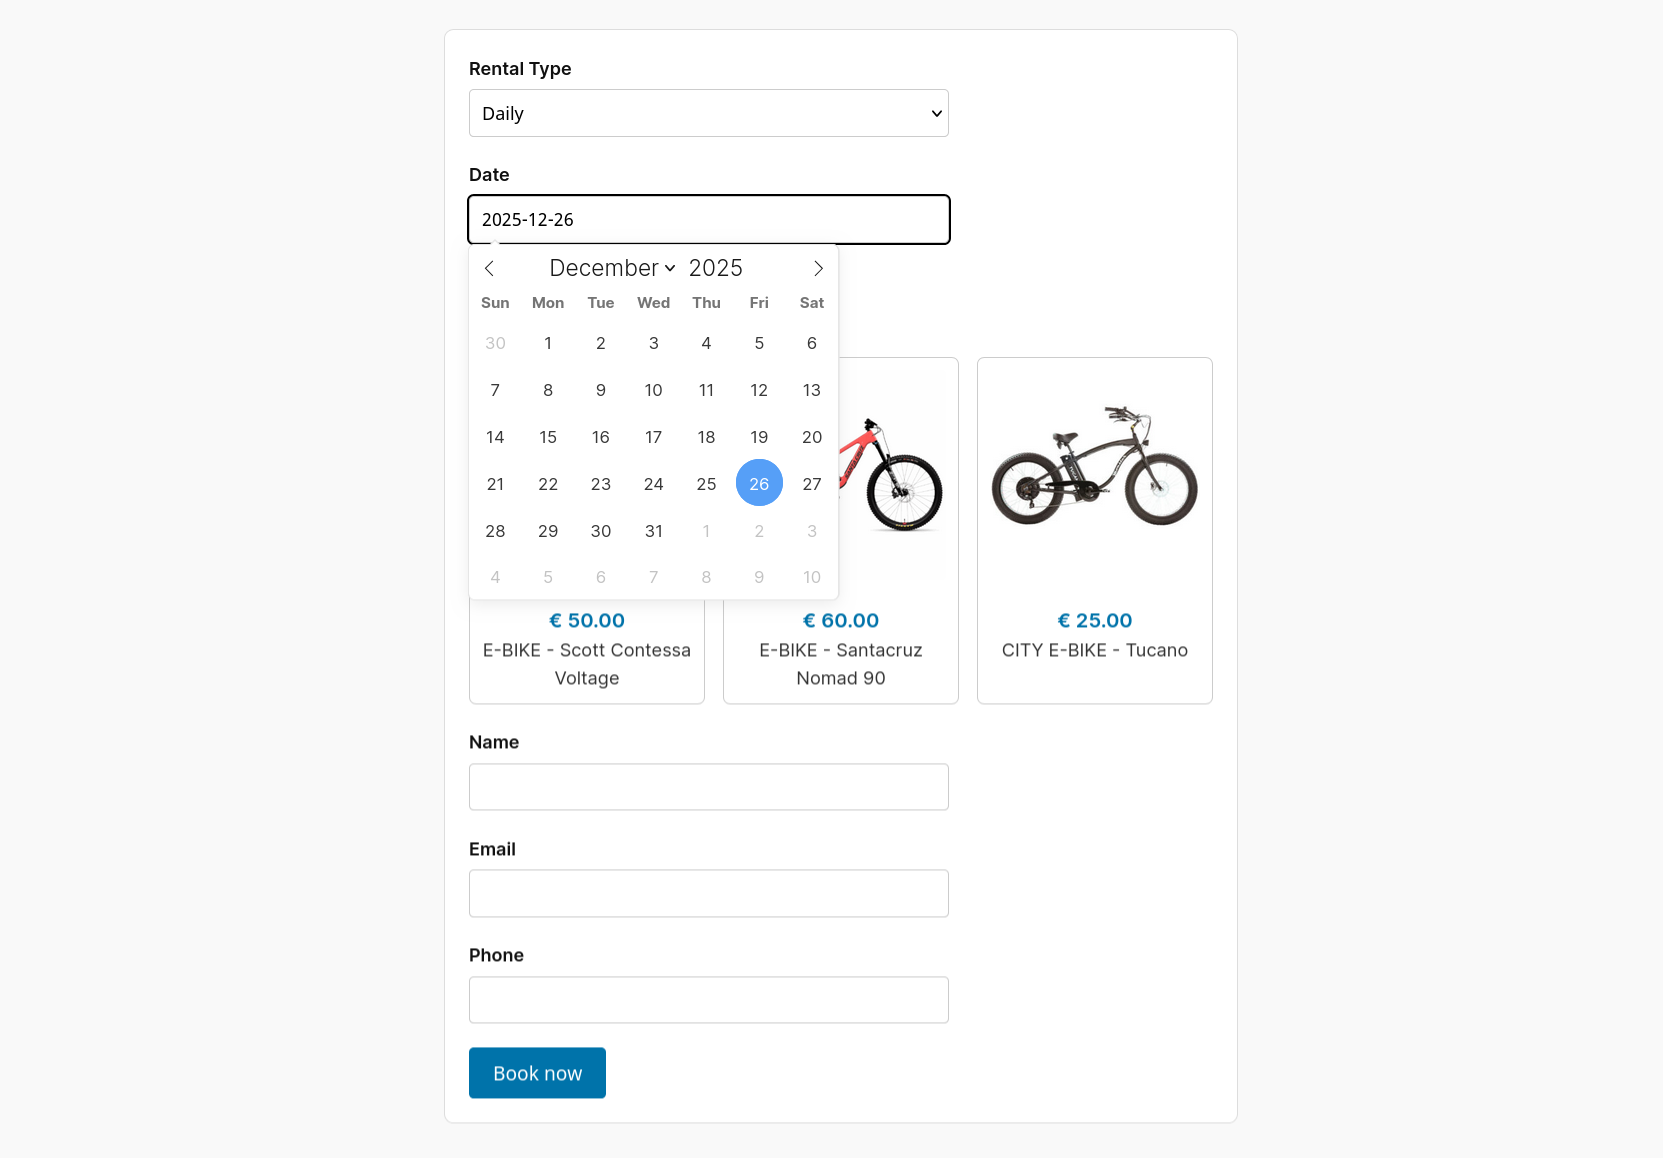Pick next-month day 10 in calendar
The height and width of the screenshot is (1158, 1663).
pyautogui.click(x=812, y=577)
